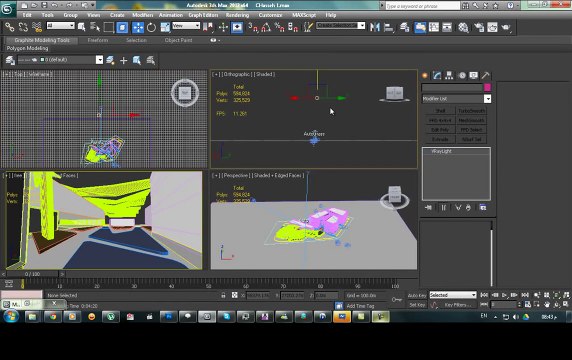The image size is (572, 360).
Task: Click the TurboSmooth modifier button
Action: 471,111
